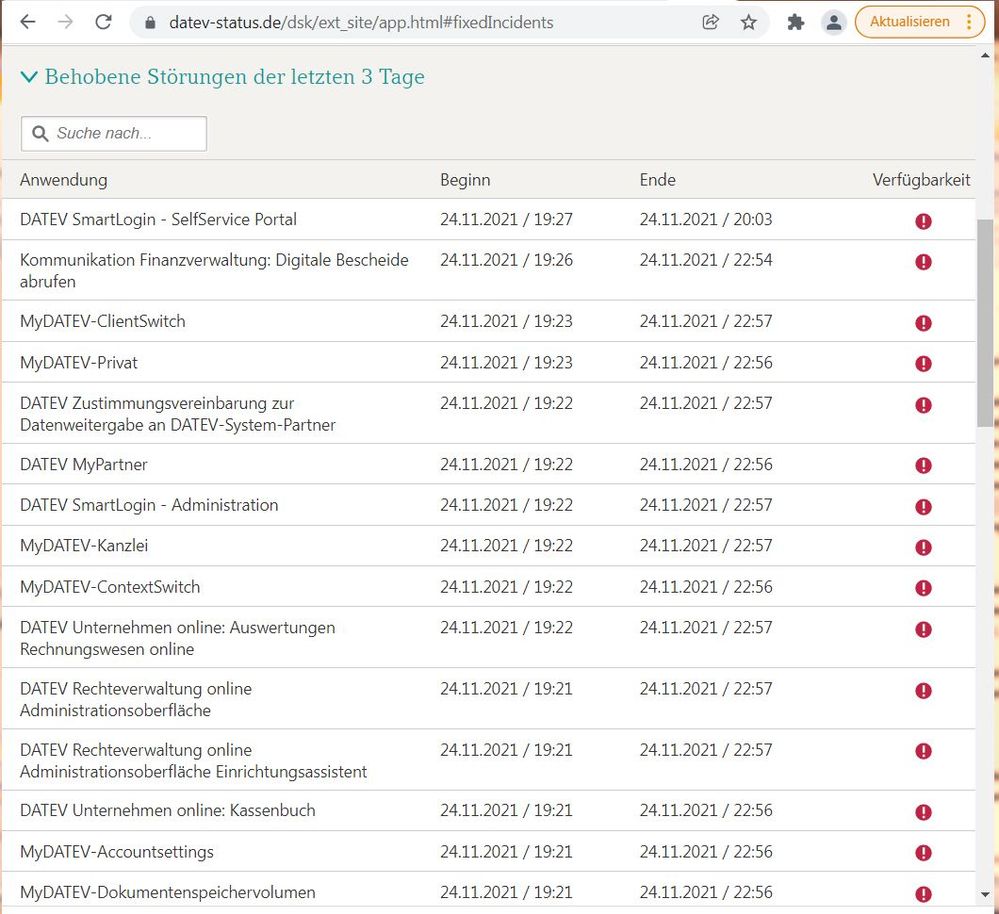Select the MyDATEV-ClientSwitch entry

coord(103,321)
